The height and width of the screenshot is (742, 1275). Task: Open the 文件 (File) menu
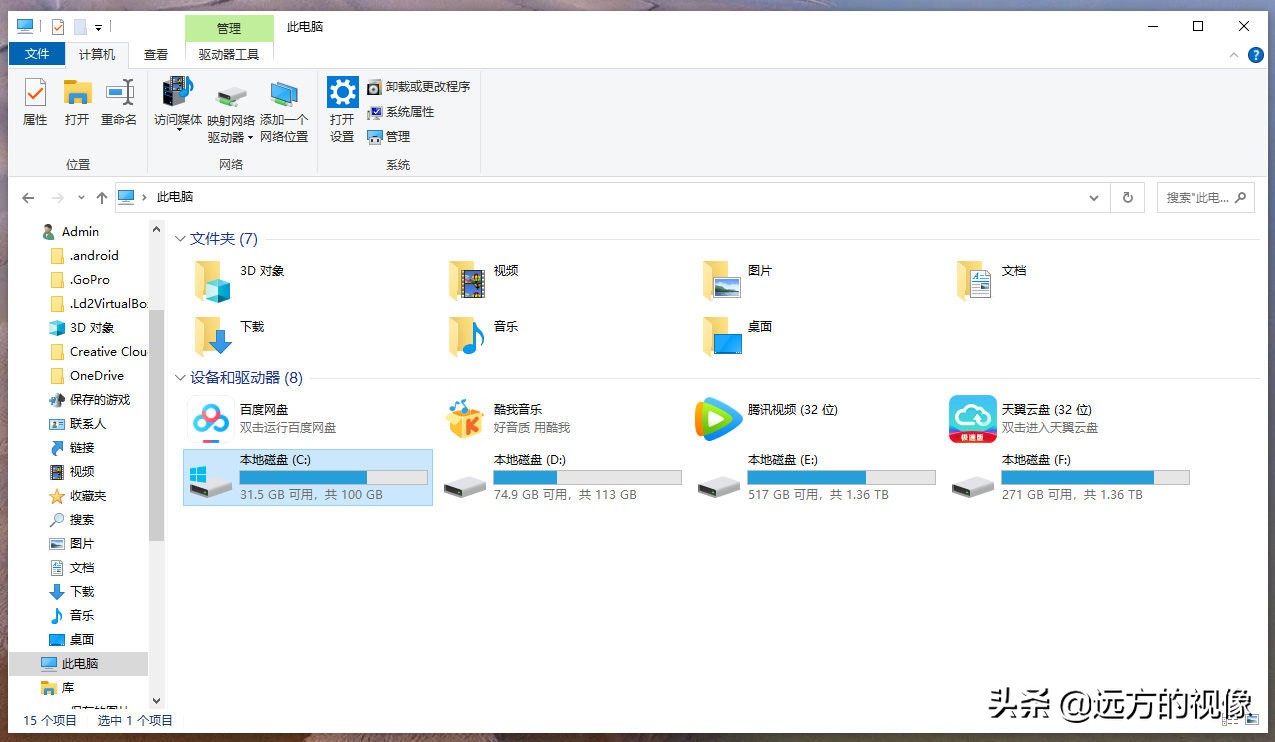coord(37,54)
